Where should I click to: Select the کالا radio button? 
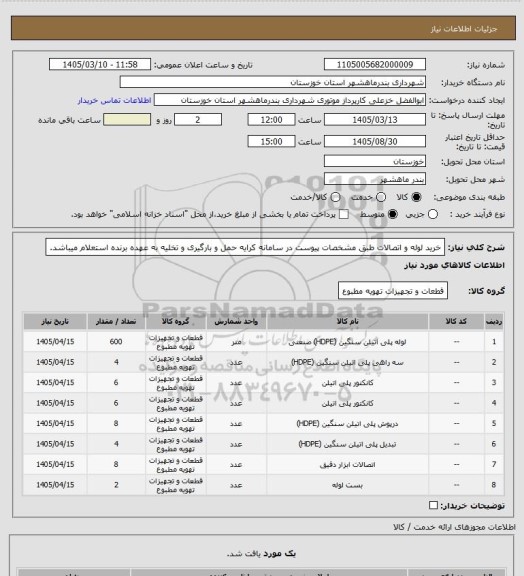click(416, 197)
